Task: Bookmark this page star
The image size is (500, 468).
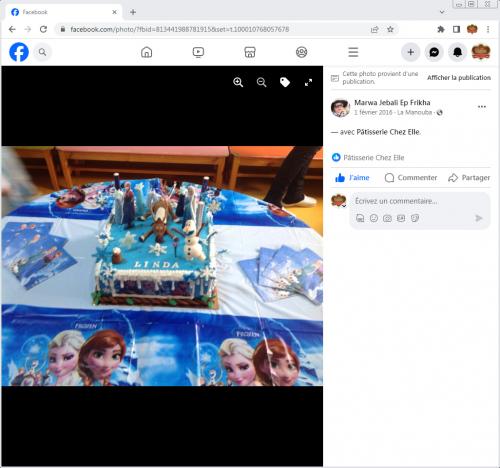Action: (390, 29)
